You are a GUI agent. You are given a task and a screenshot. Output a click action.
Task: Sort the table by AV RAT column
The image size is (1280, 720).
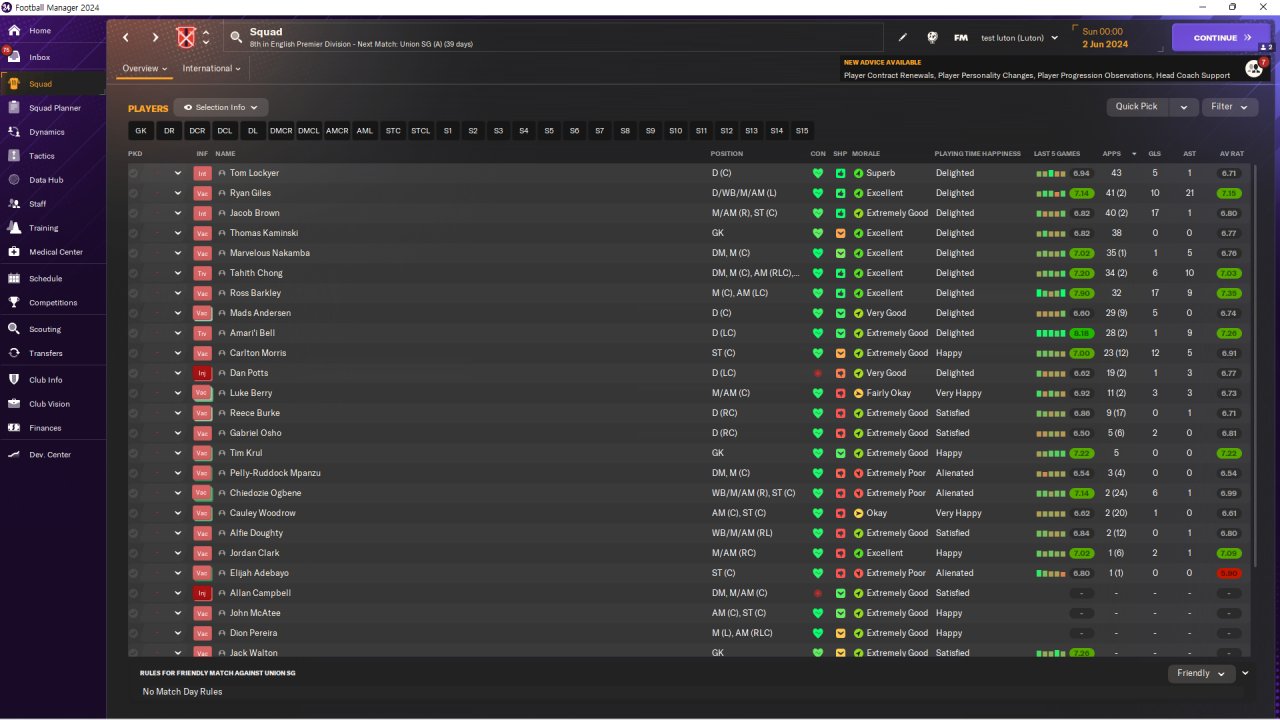[1231, 154]
